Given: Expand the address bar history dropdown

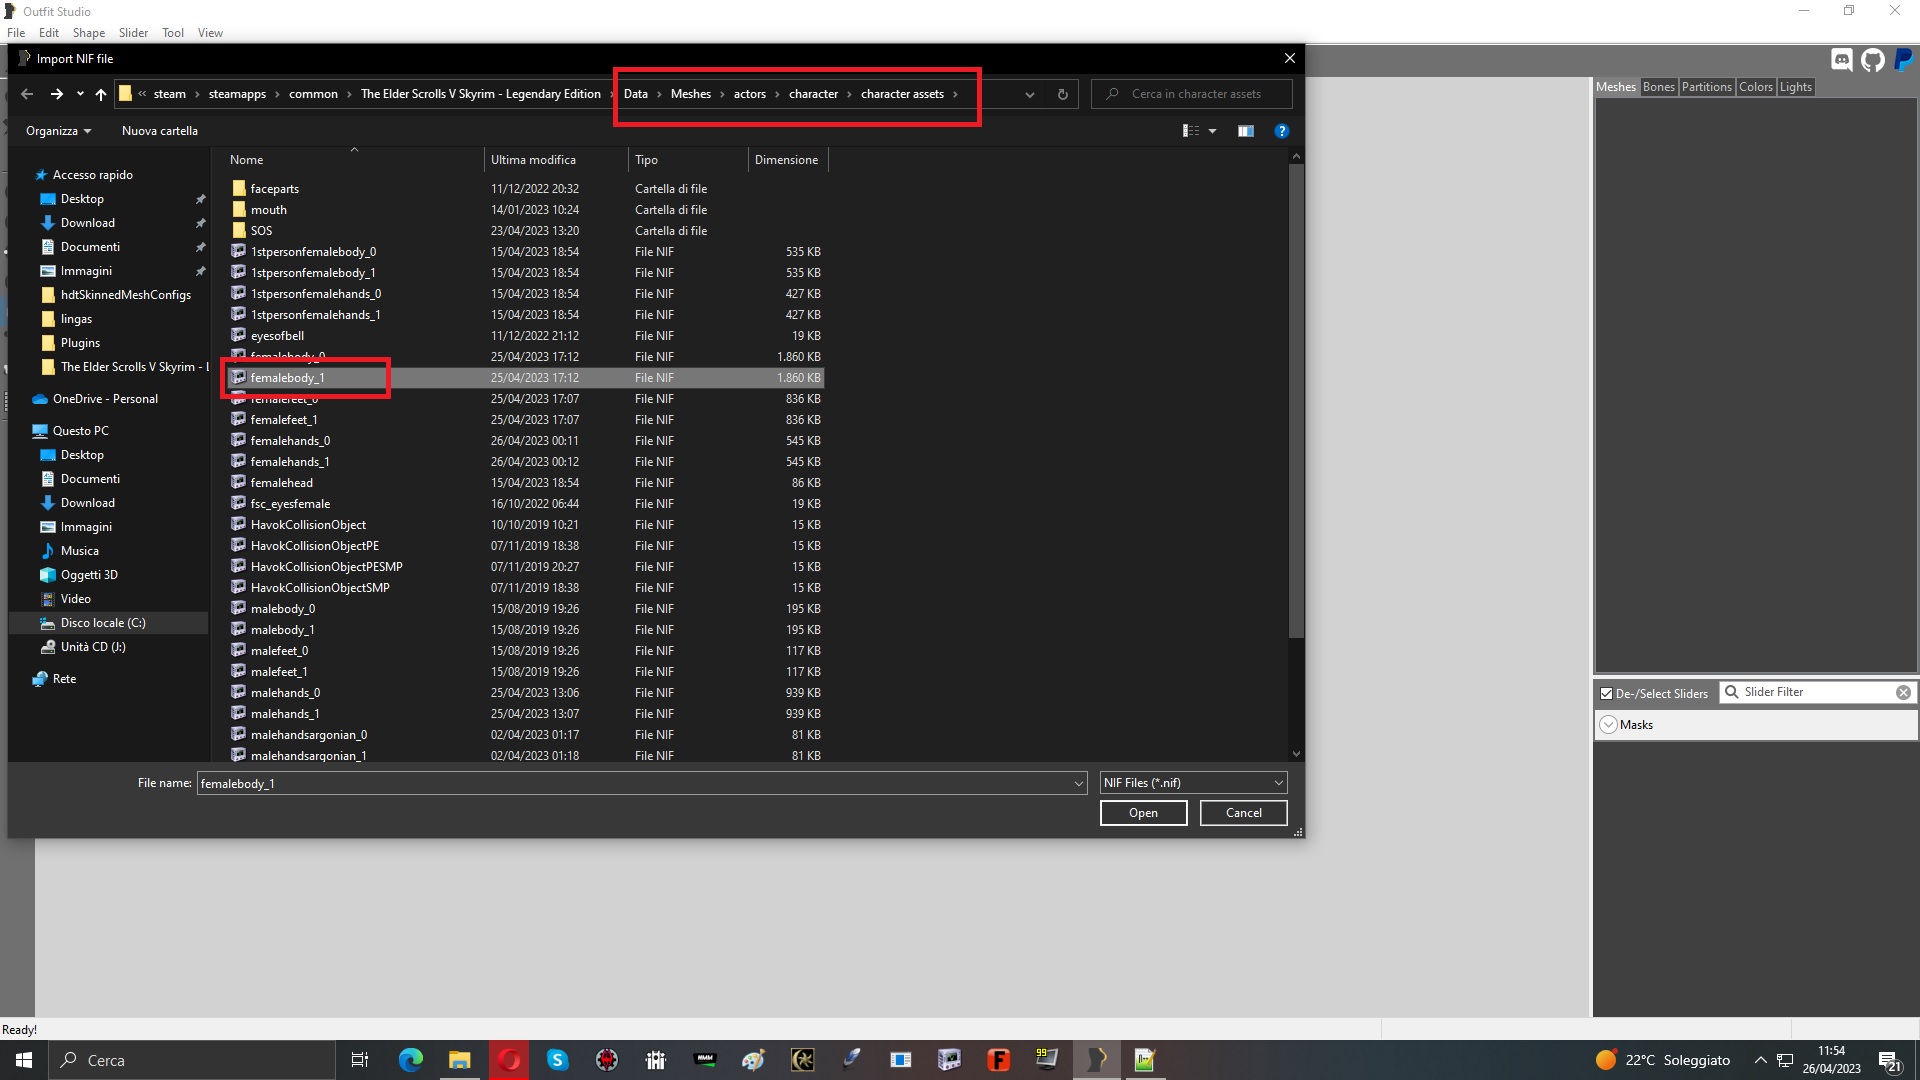Looking at the screenshot, I should (1029, 94).
